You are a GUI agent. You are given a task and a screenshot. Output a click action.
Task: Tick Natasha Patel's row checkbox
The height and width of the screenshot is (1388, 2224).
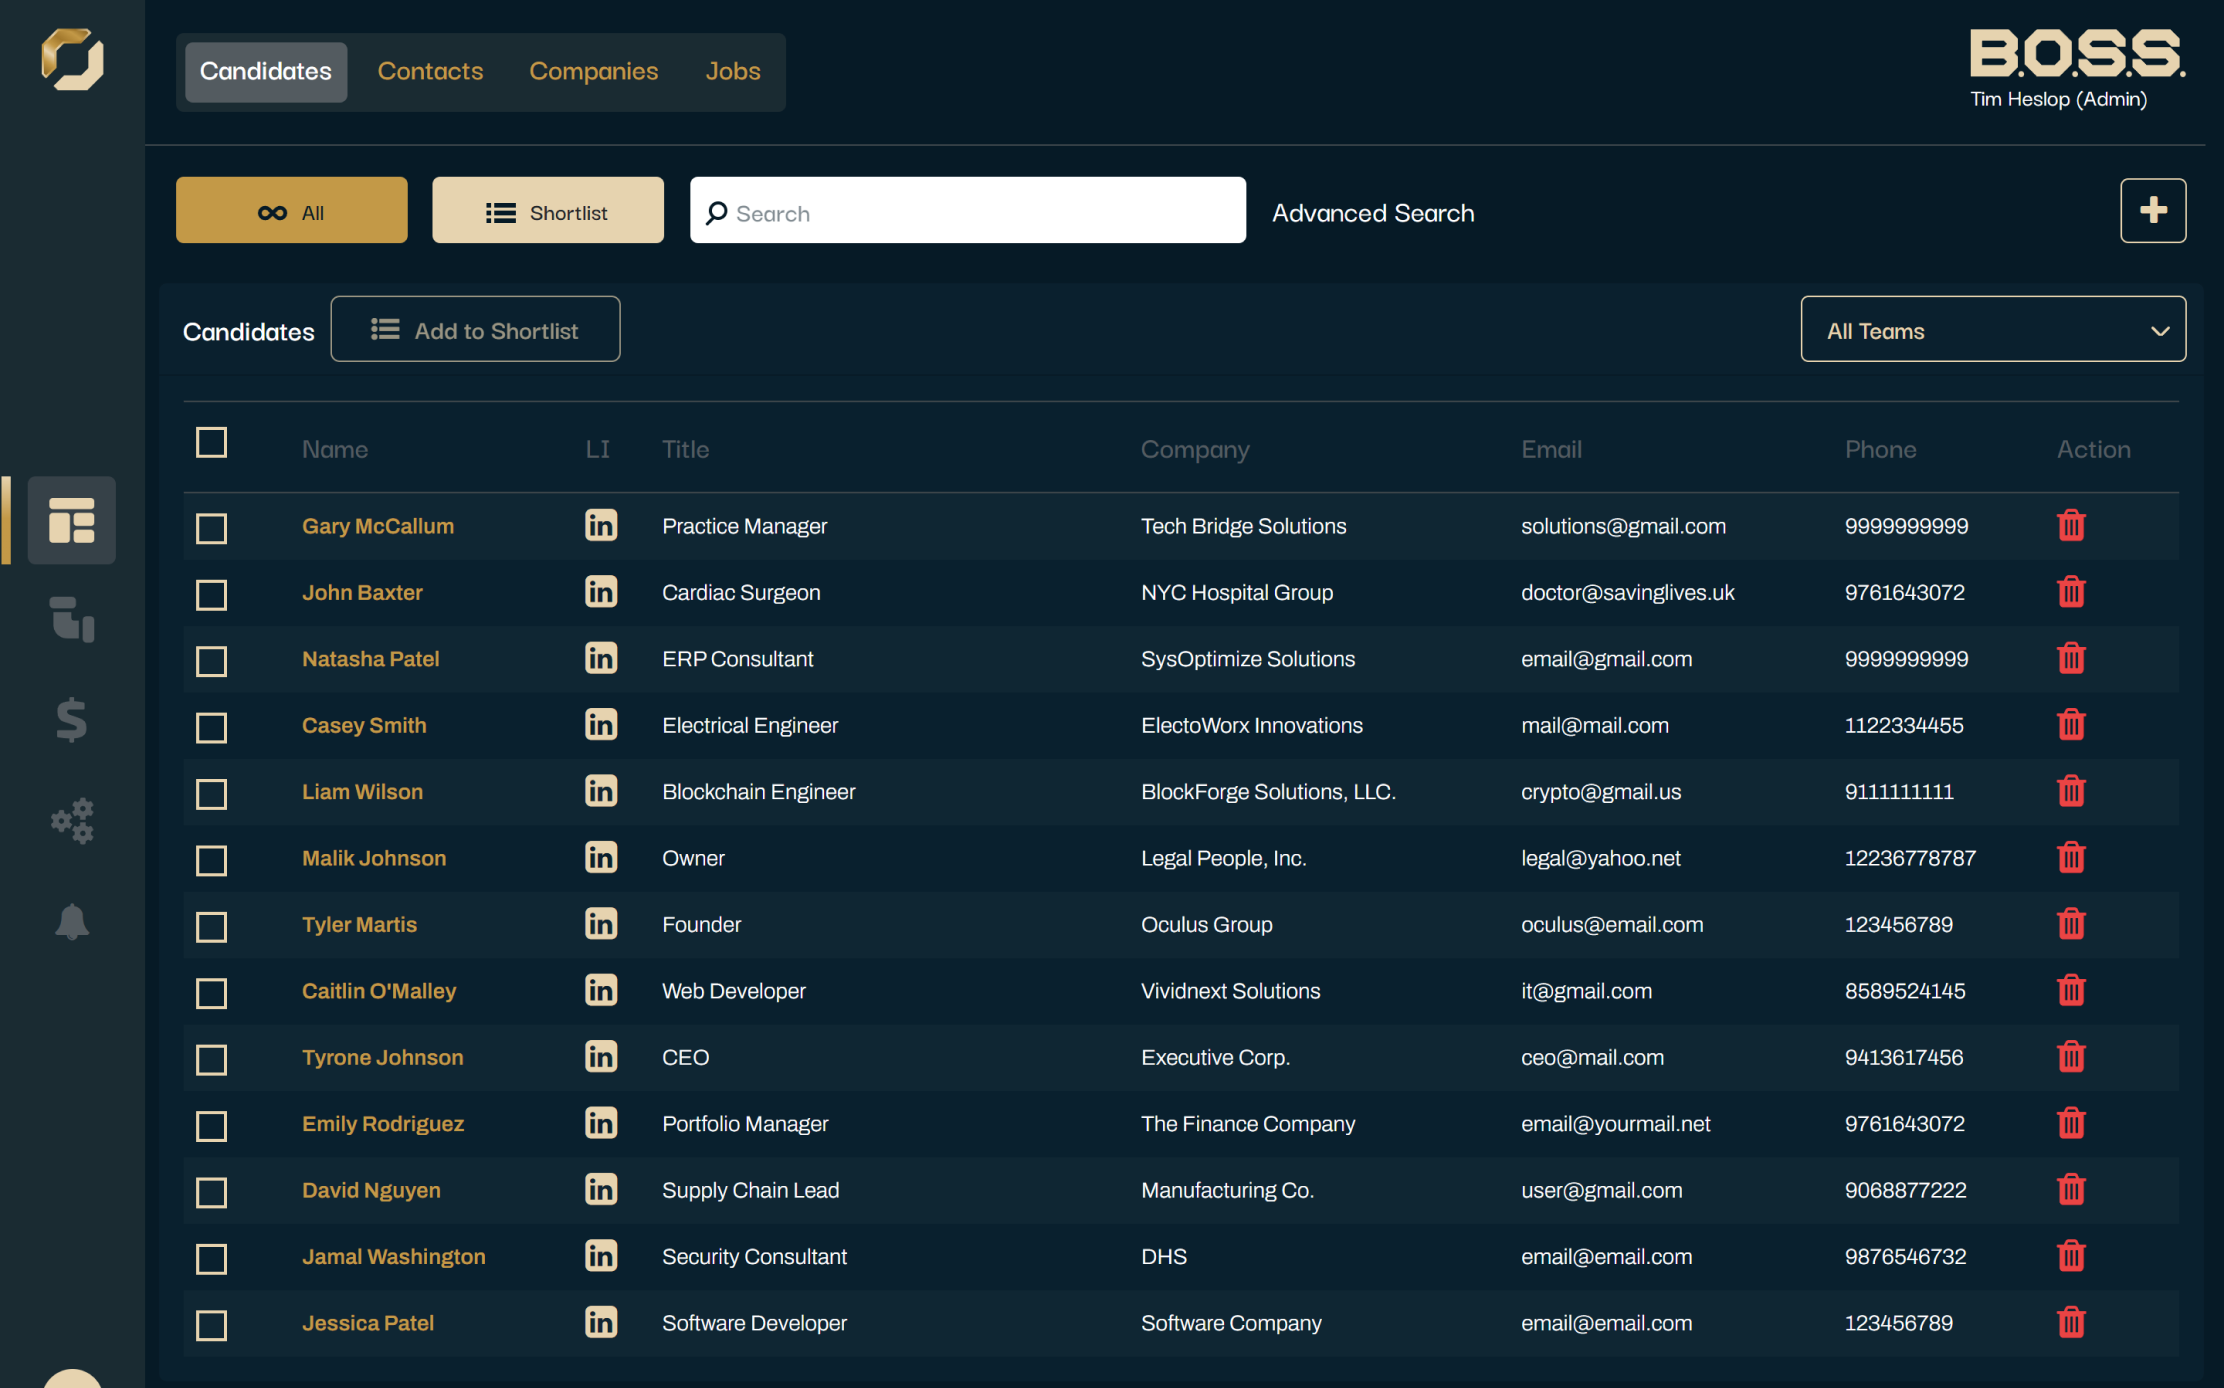(211, 660)
